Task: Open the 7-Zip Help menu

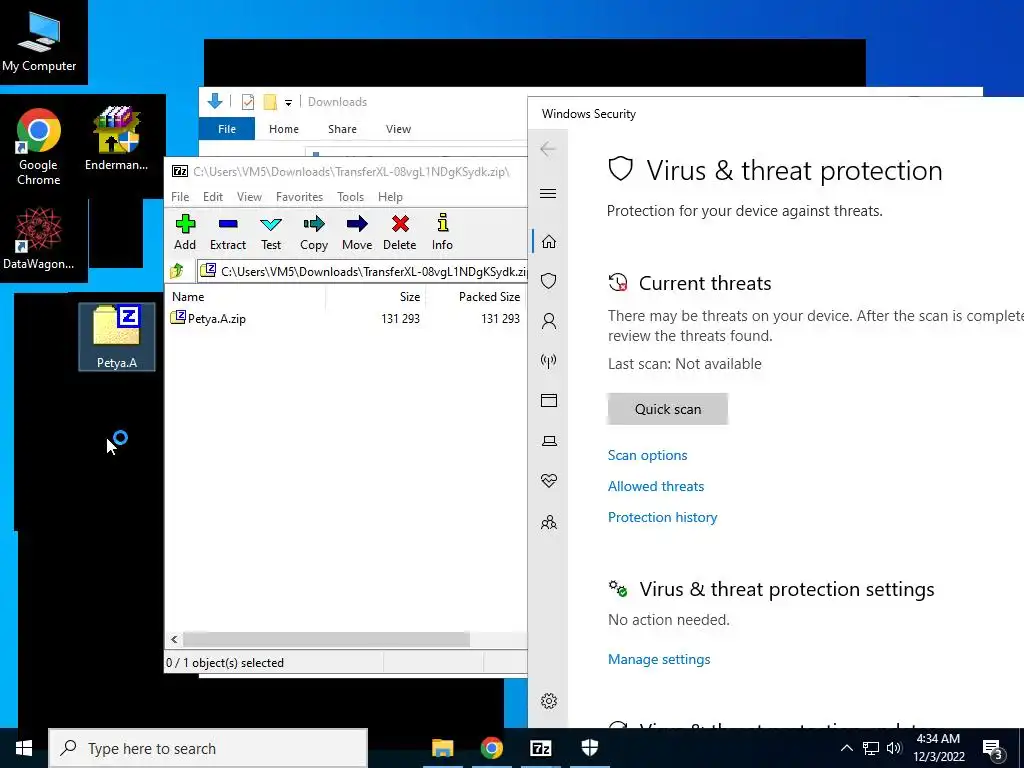Action: point(390,197)
